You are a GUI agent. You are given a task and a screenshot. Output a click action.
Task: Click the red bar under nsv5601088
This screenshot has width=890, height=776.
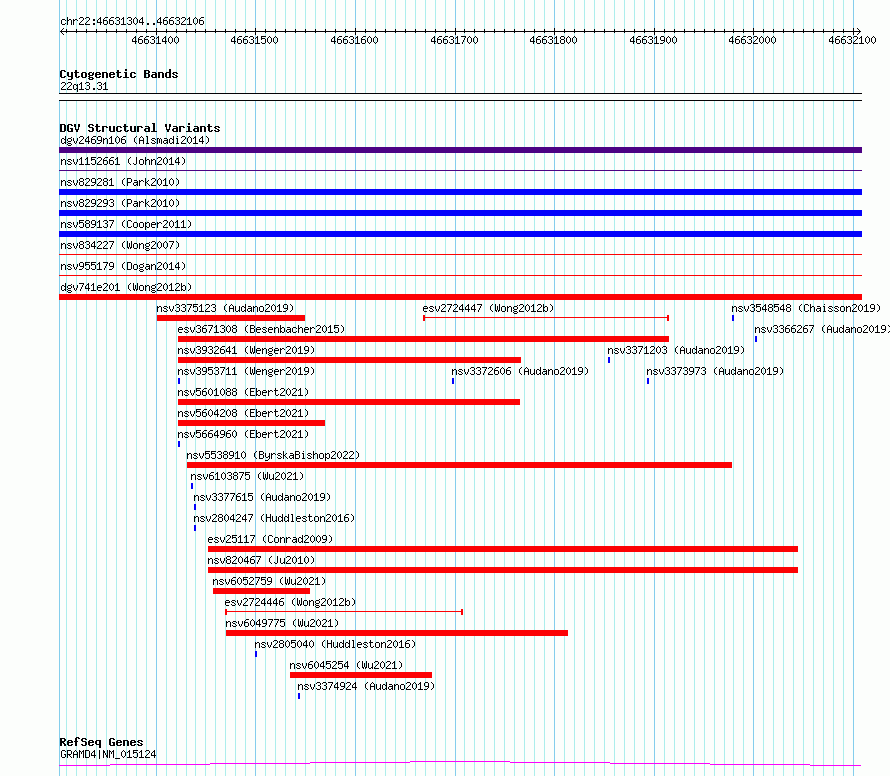349,402
